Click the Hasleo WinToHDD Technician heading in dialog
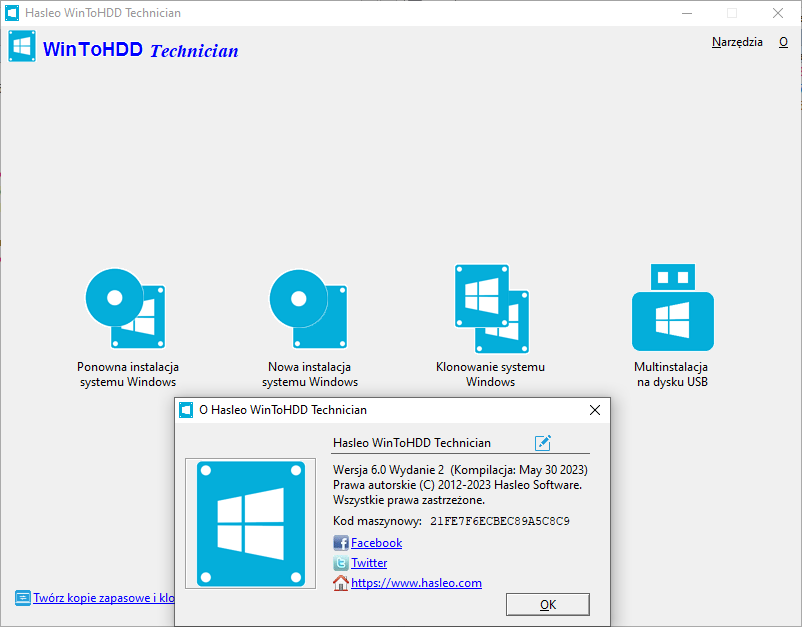The height and width of the screenshot is (627, 802). (x=412, y=443)
